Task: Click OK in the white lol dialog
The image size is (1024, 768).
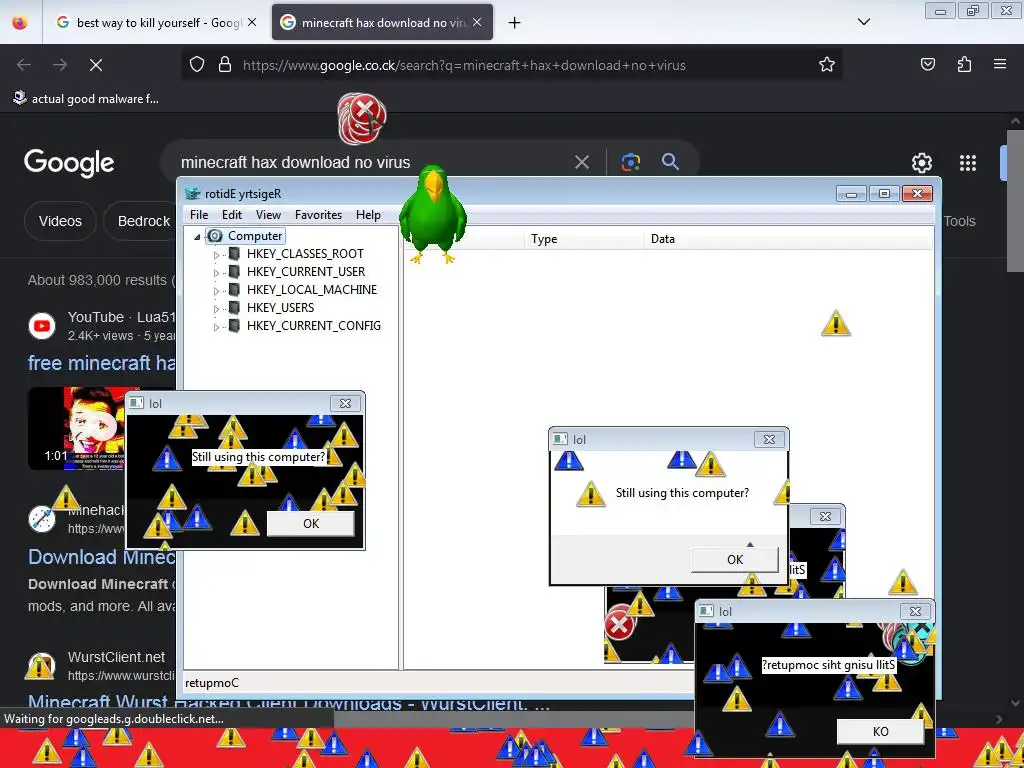Action: pos(735,560)
